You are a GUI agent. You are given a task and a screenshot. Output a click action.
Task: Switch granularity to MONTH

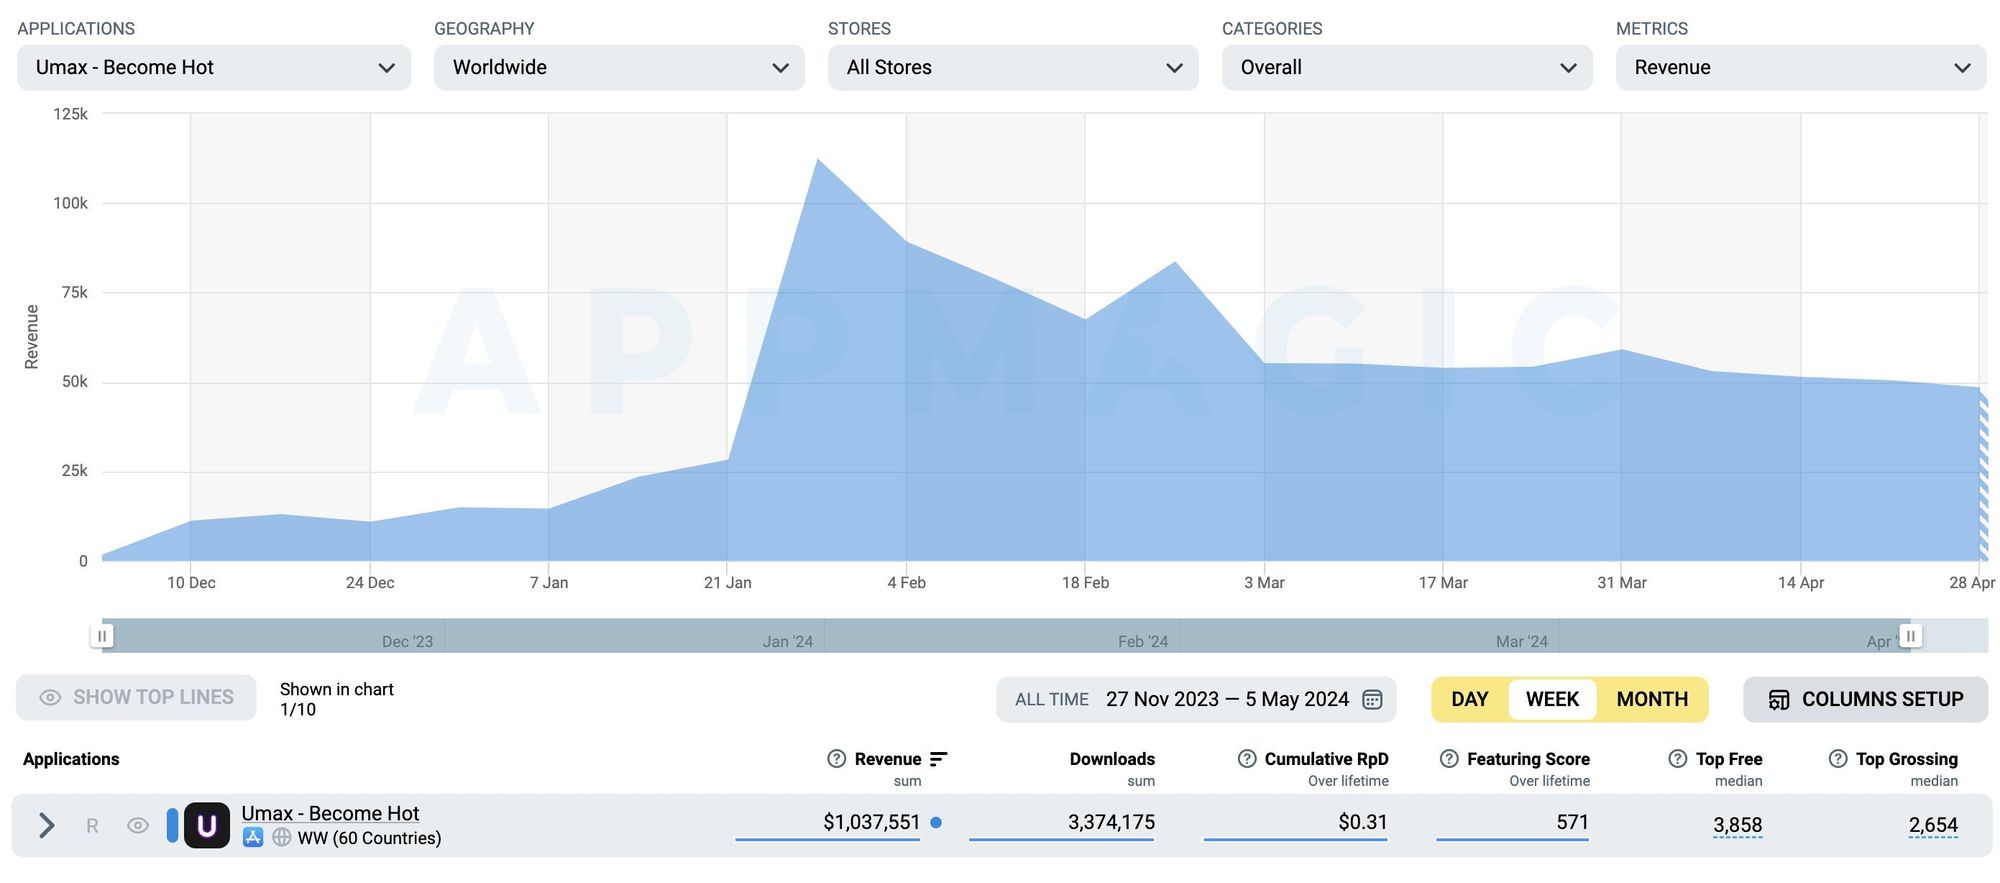[1652, 699]
